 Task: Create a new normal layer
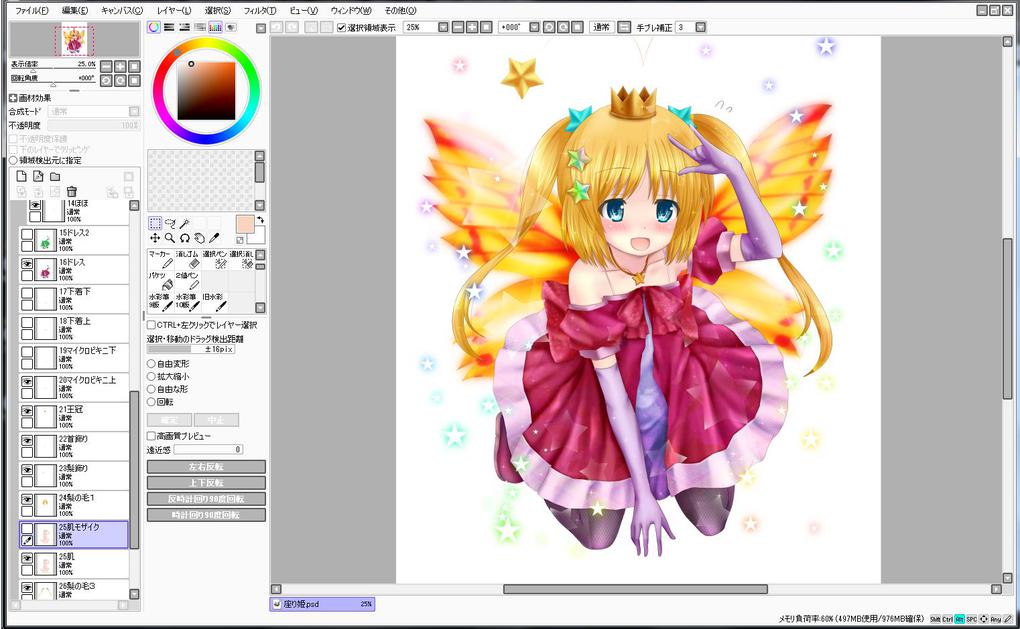click(x=21, y=176)
